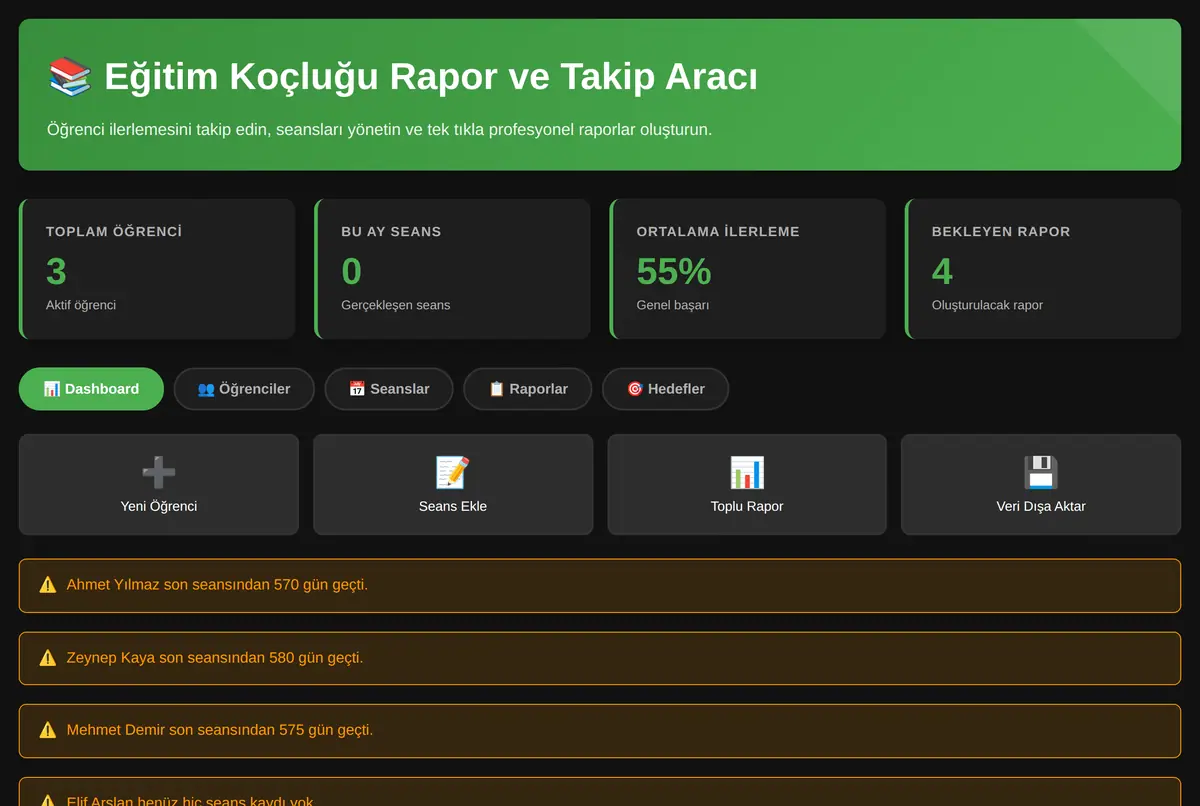Click the Yeni Öğrenci button label
Viewport: 1200px width, 806px height.
point(159,506)
